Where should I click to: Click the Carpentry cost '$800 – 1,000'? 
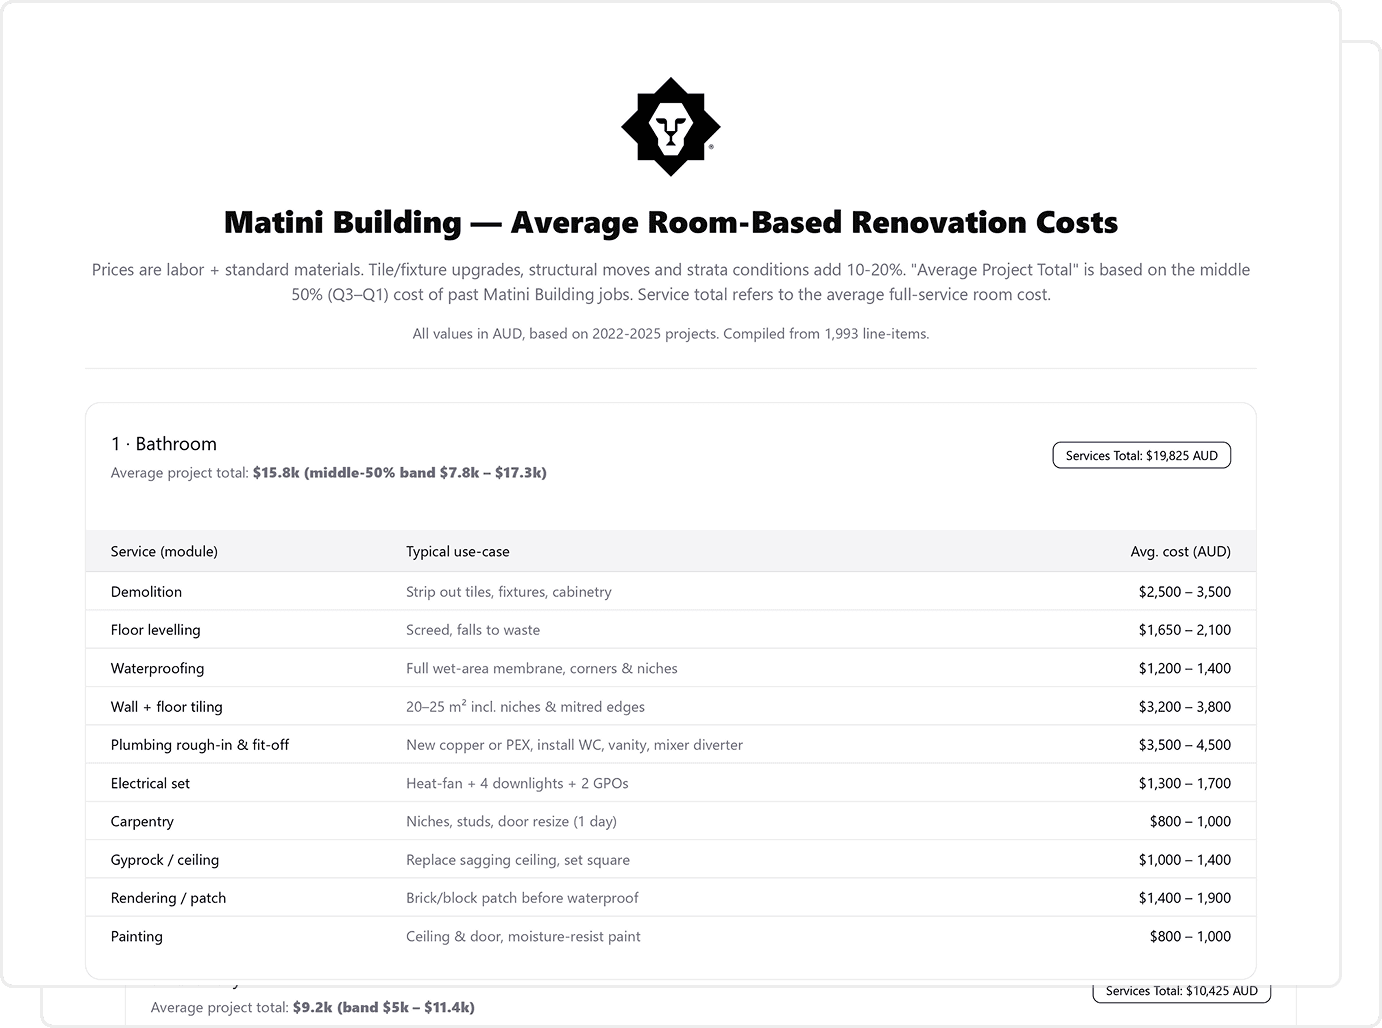pyautogui.click(x=1190, y=822)
